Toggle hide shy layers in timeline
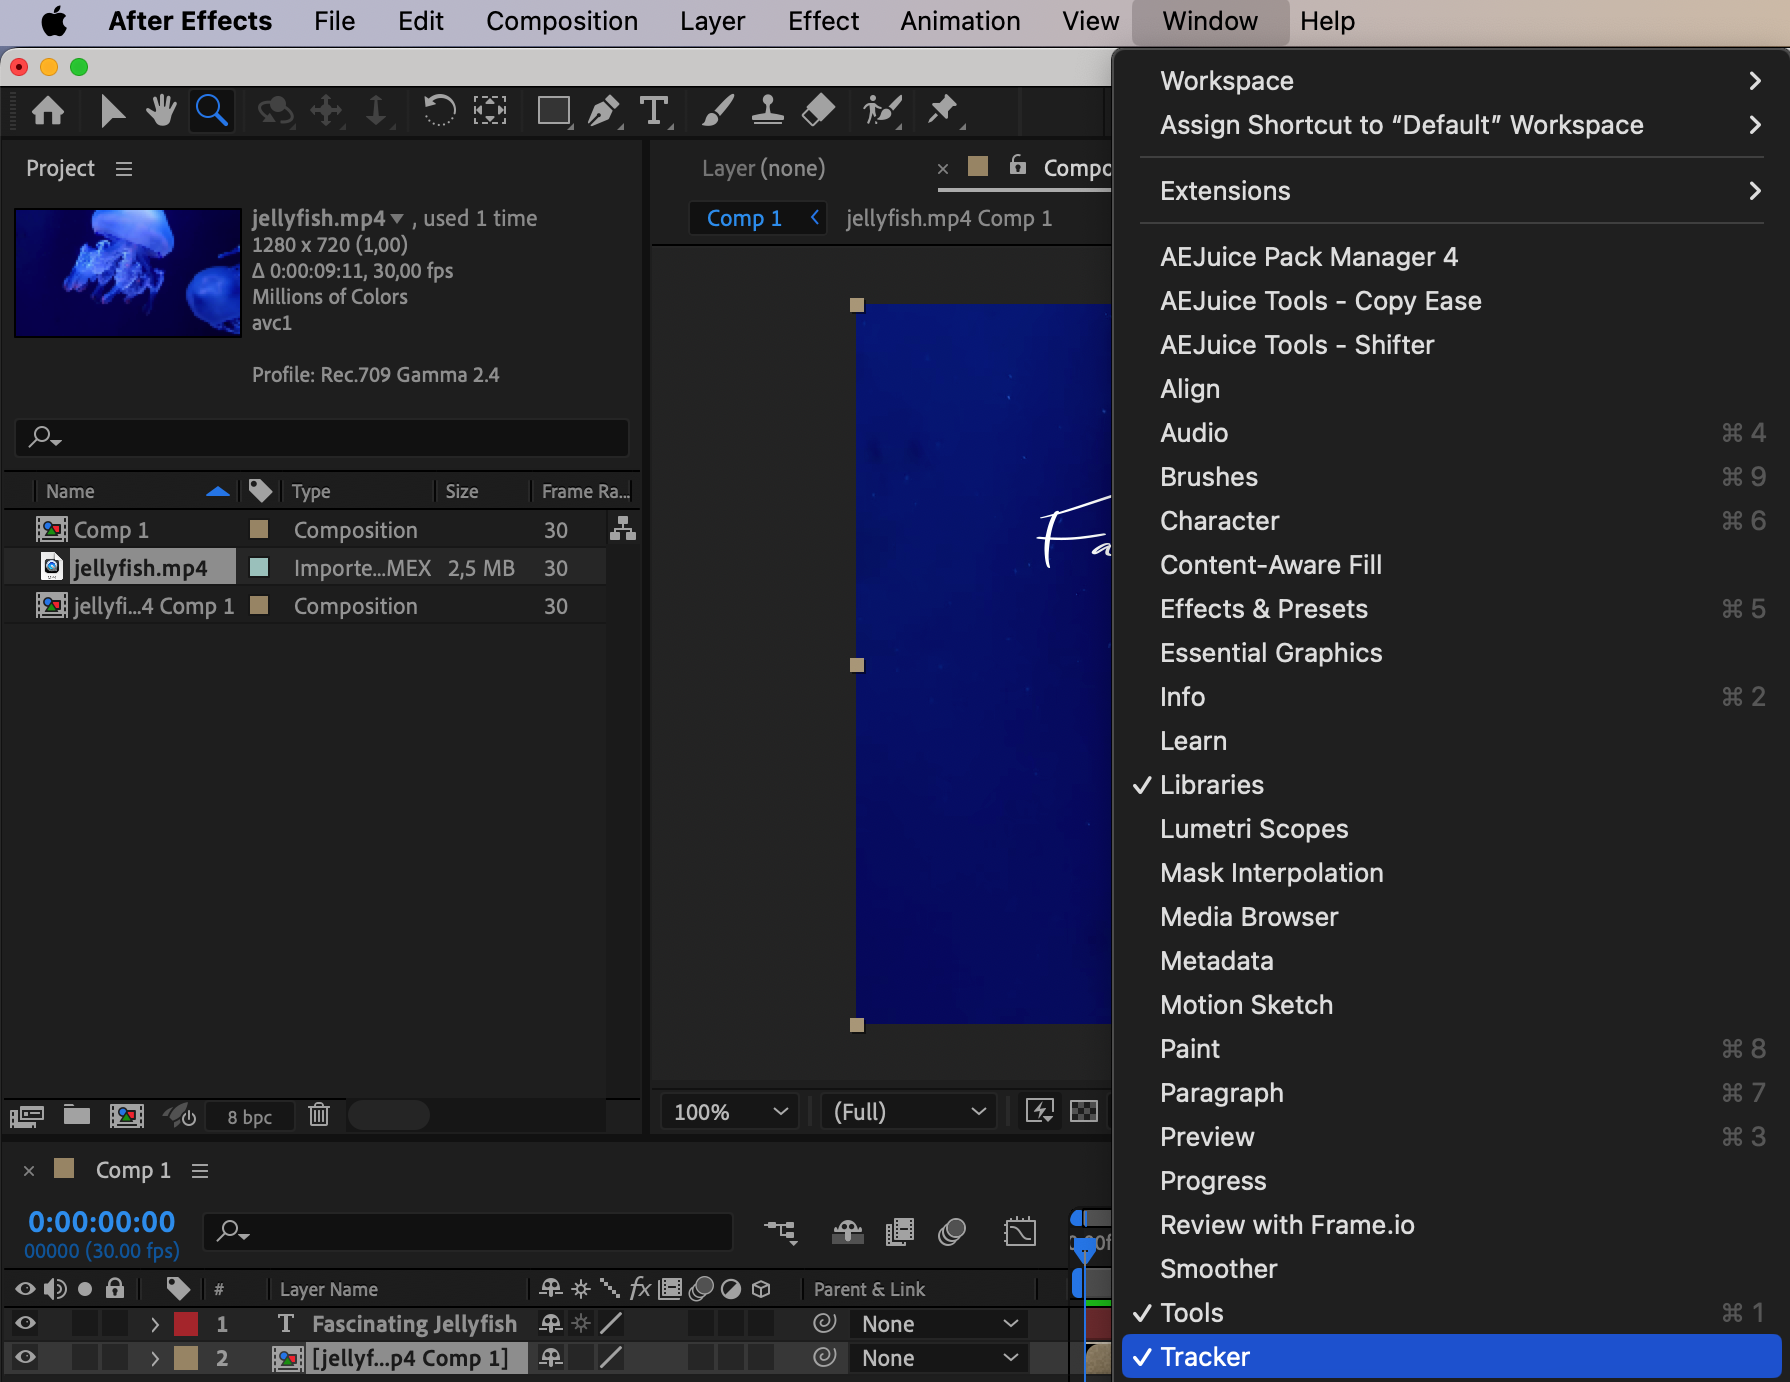1790x1382 pixels. click(848, 1232)
